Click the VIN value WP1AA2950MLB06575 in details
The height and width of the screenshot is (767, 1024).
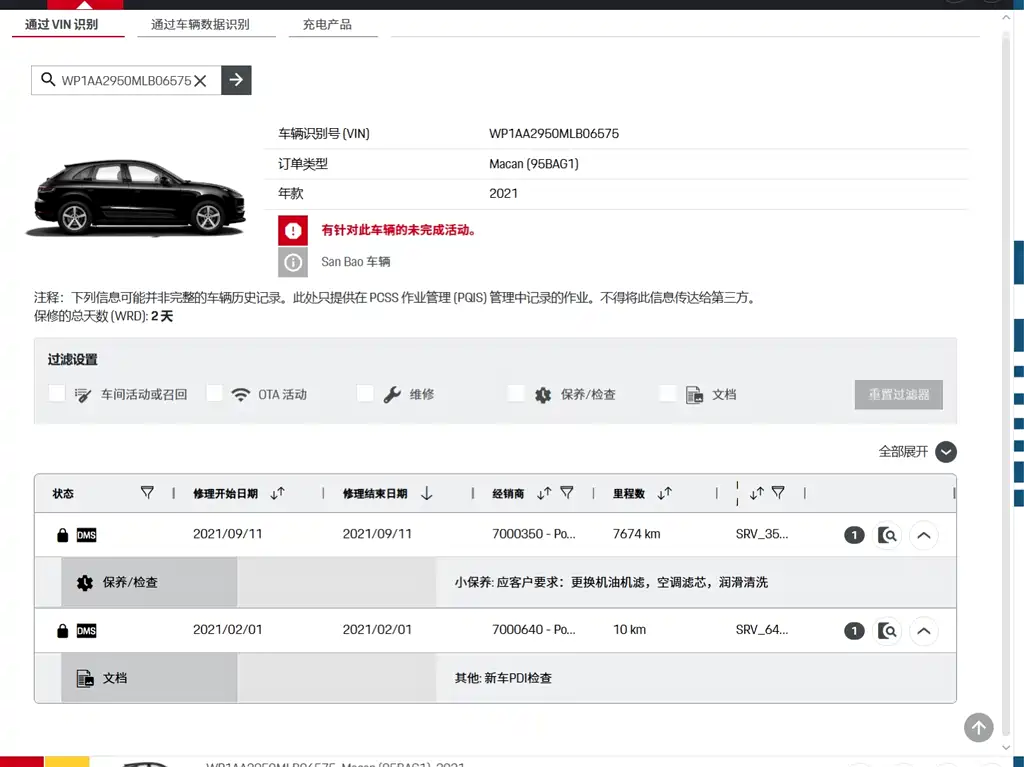point(554,133)
